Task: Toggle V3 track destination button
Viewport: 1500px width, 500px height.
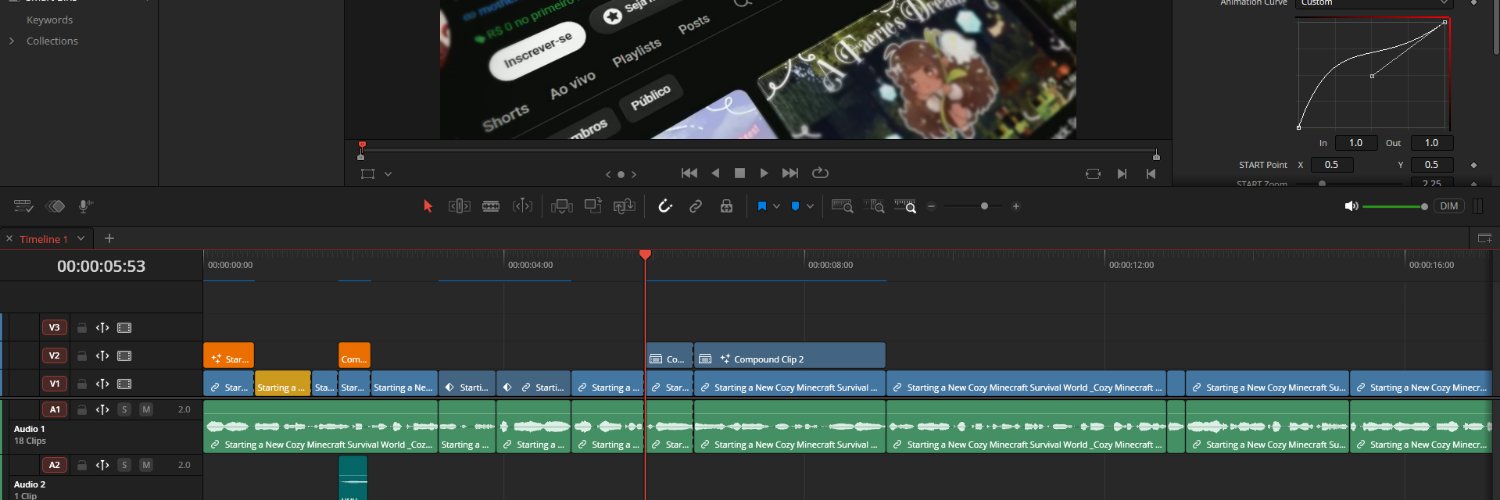Action: pos(54,327)
